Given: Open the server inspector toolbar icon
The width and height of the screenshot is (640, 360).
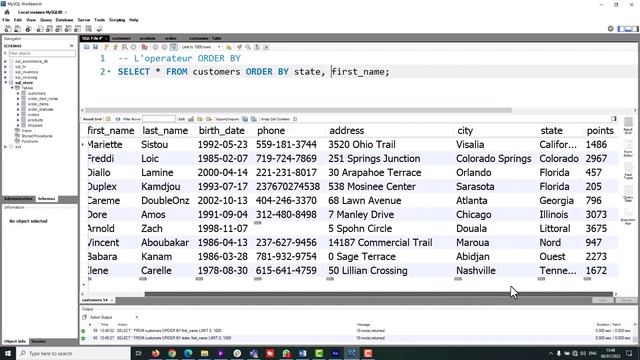Looking at the screenshot, I should click(28, 29).
